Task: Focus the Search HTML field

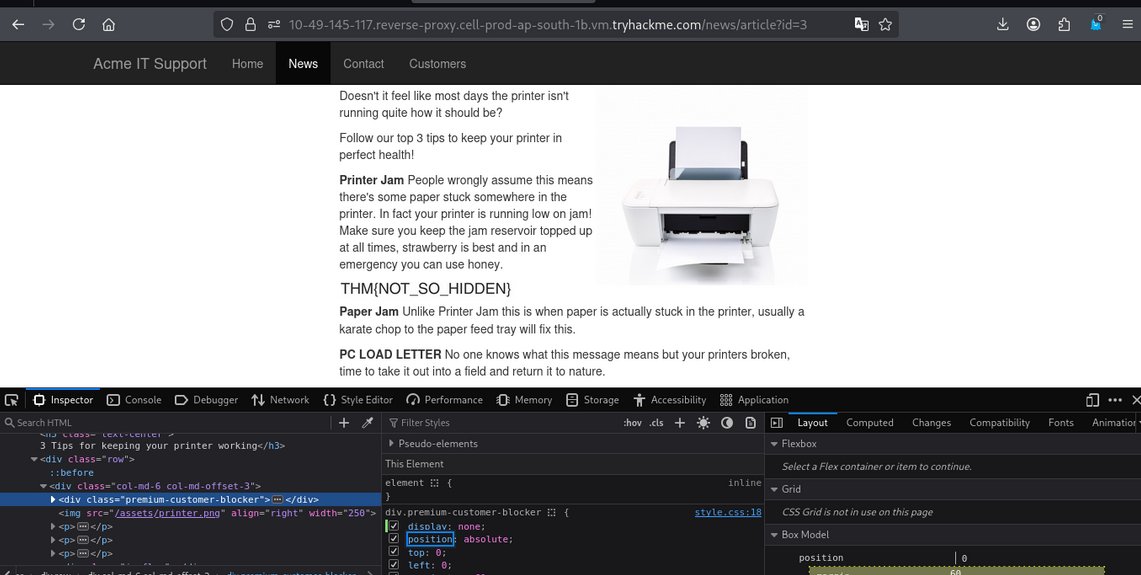Action: [x=167, y=423]
